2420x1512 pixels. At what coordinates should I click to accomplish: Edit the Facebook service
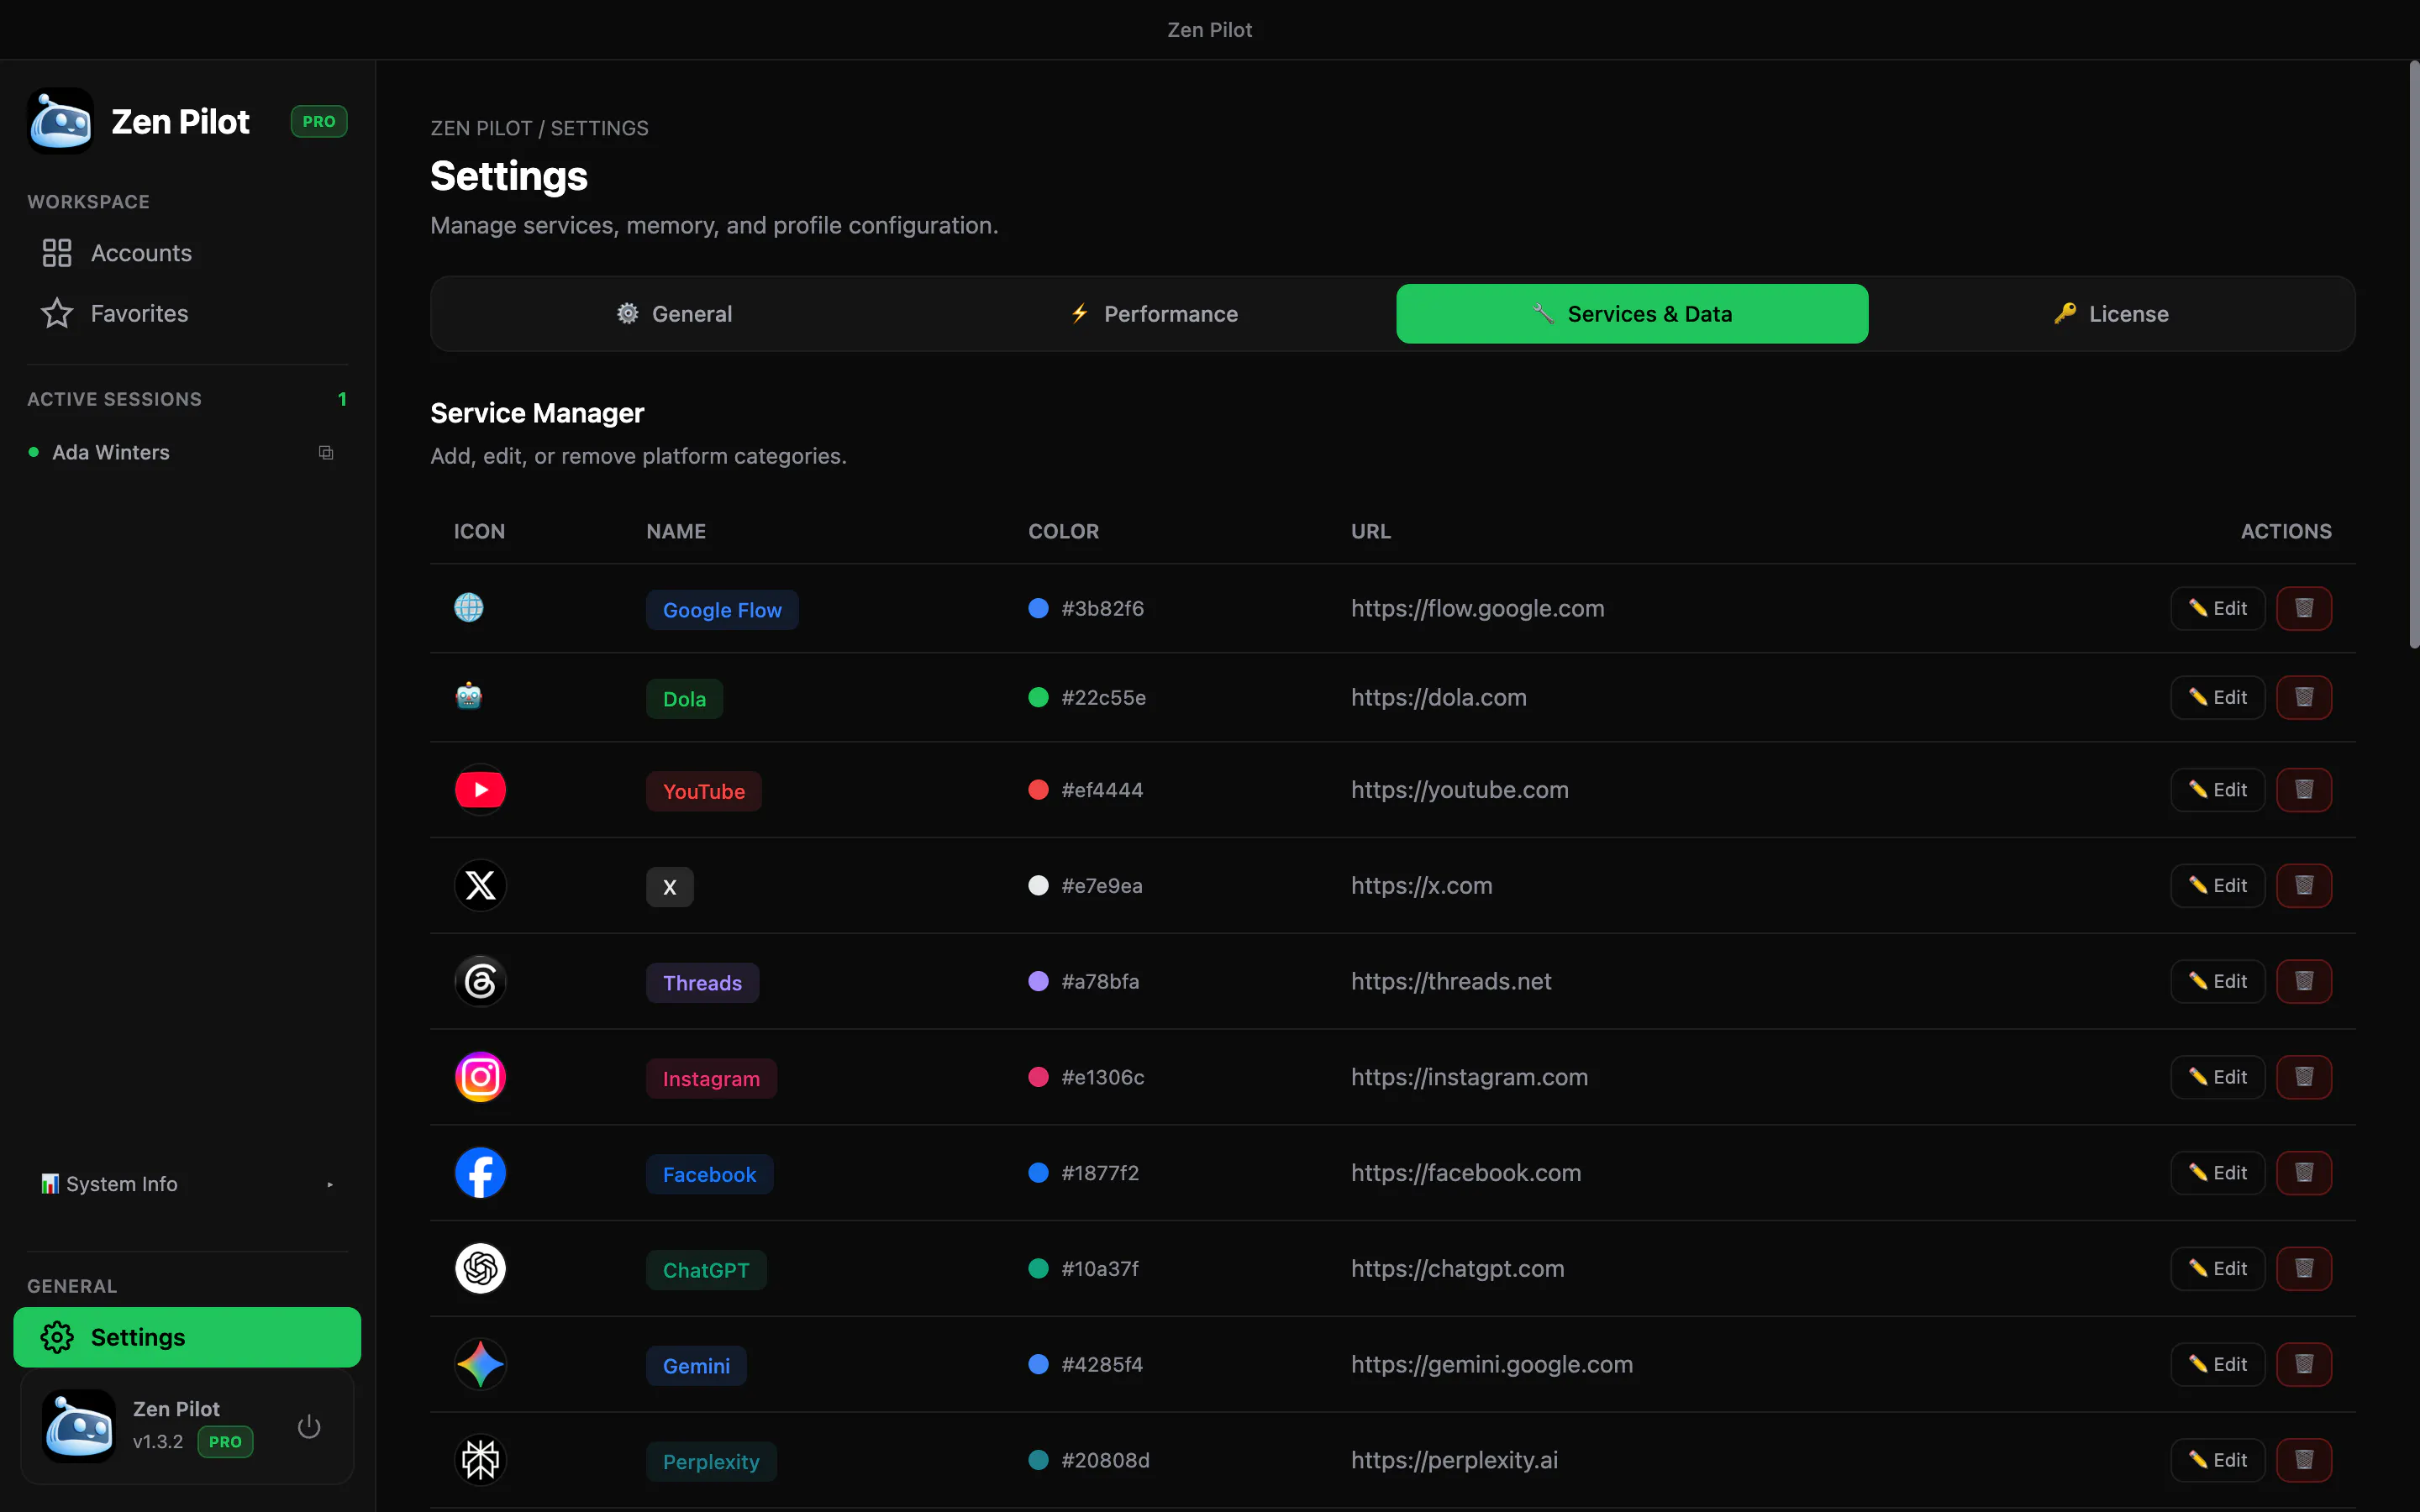(2217, 1173)
